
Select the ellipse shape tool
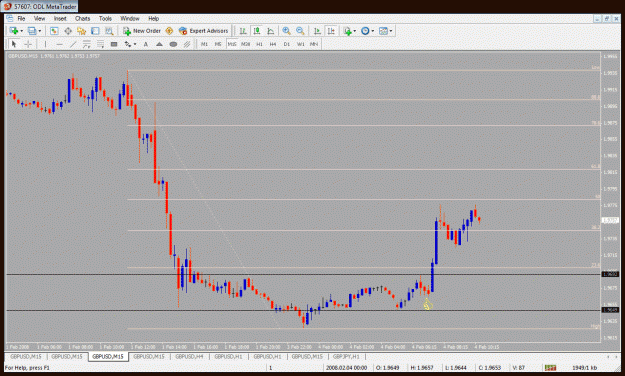173,44
